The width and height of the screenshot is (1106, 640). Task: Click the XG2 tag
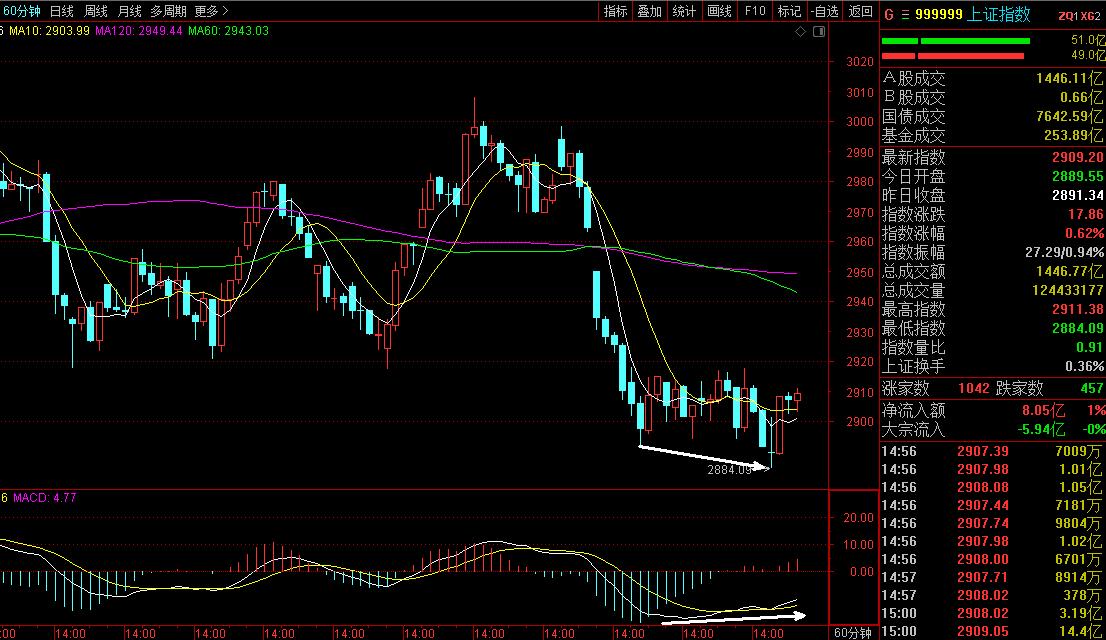[x=1090, y=16]
